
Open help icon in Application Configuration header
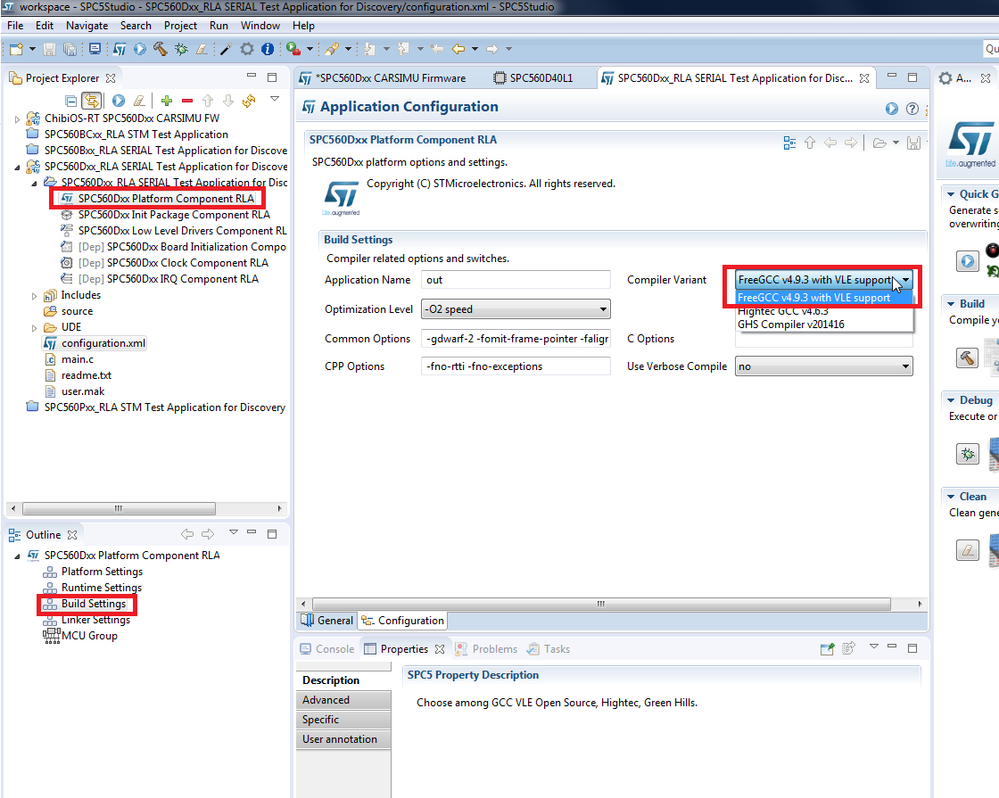pos(912,109)
